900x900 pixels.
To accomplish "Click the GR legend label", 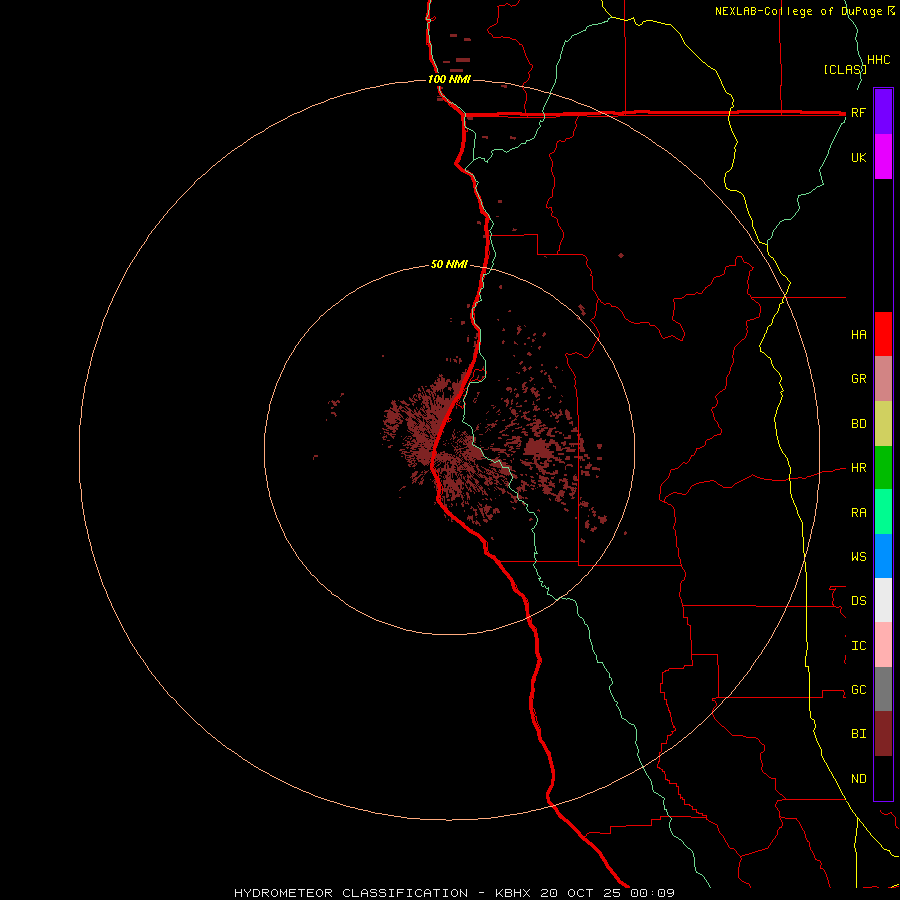I will 858,379.
